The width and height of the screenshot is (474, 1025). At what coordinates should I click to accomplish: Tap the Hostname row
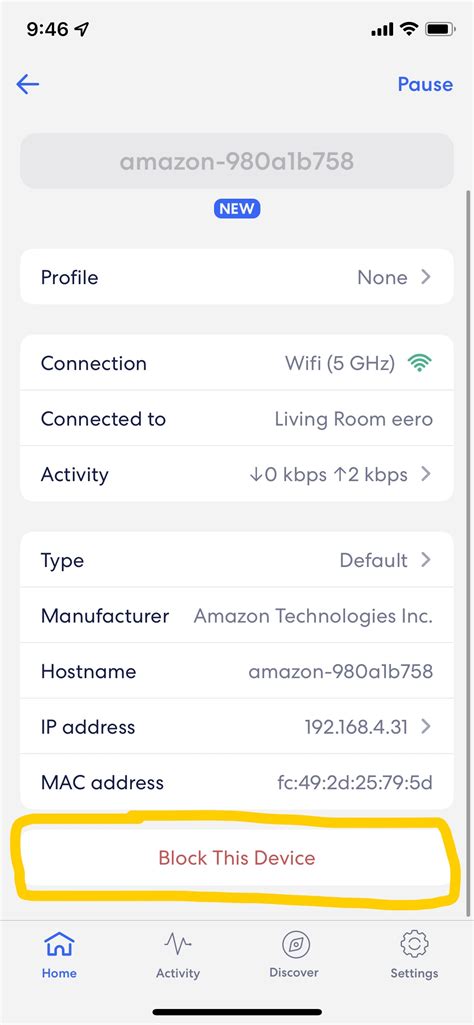(237, 671)
